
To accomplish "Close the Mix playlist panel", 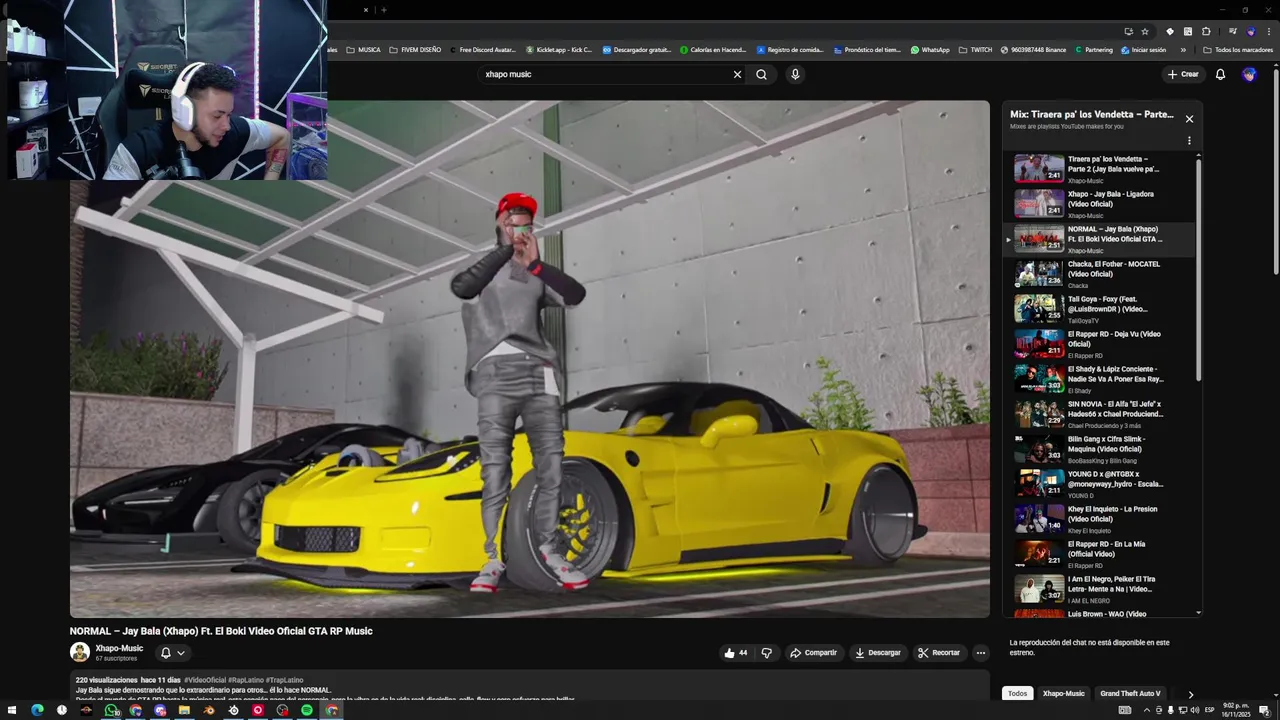I will click(x=1189, y=119).
